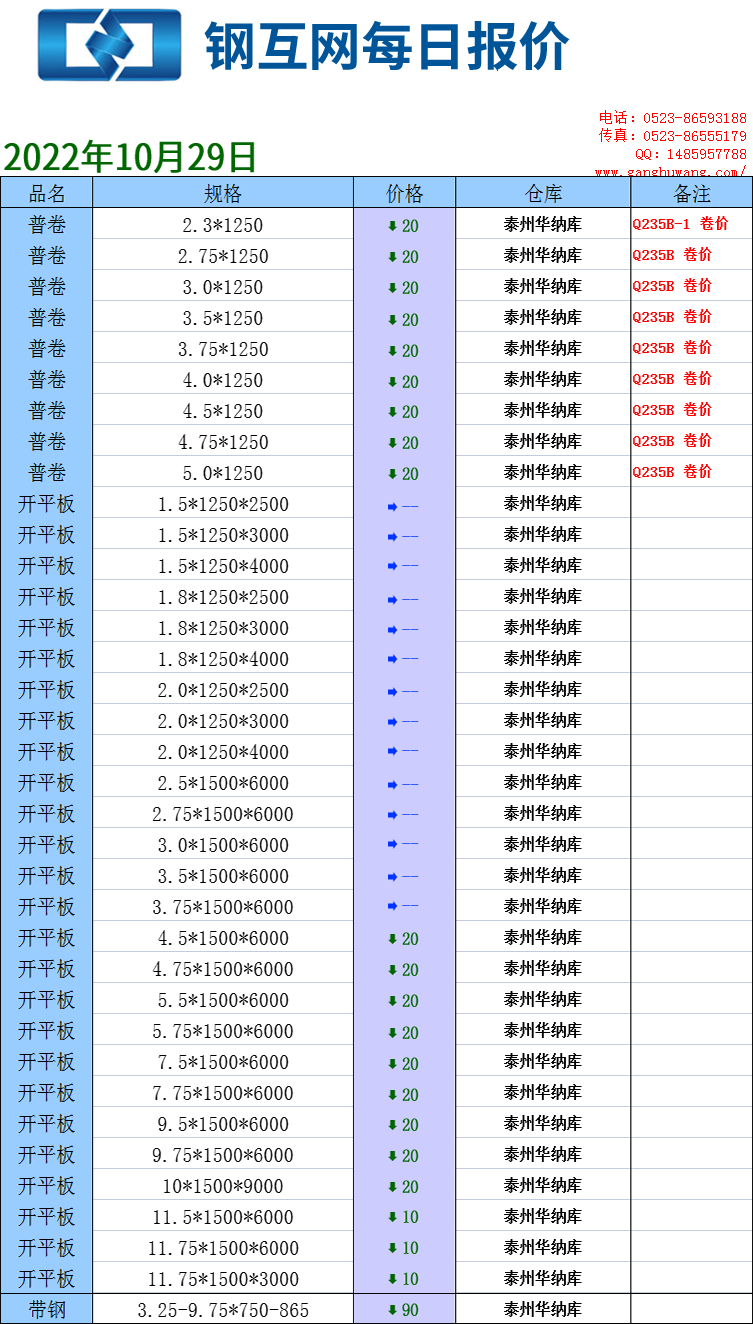Click the green down arrow for 2.3*1250

(393, 226)
